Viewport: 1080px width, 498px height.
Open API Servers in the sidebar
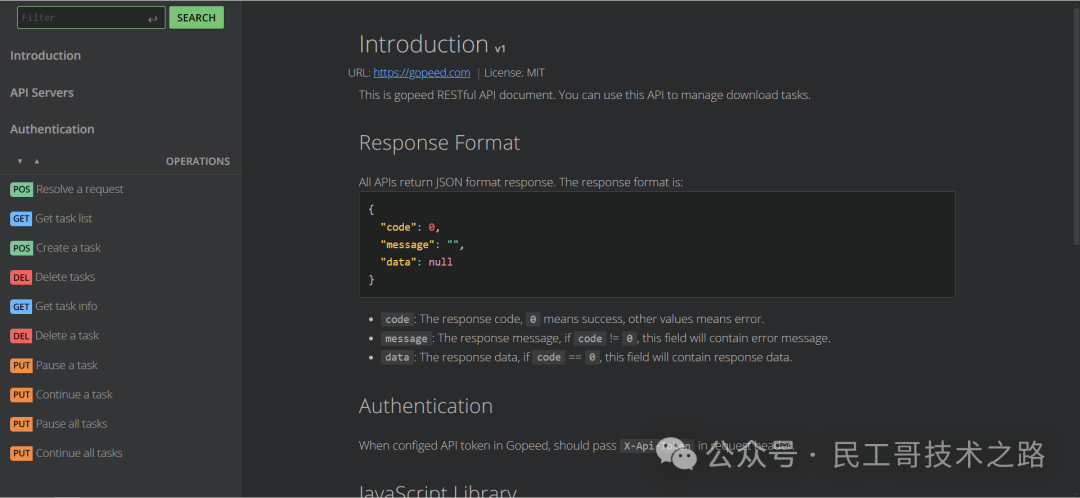click(x=42, y=92)
